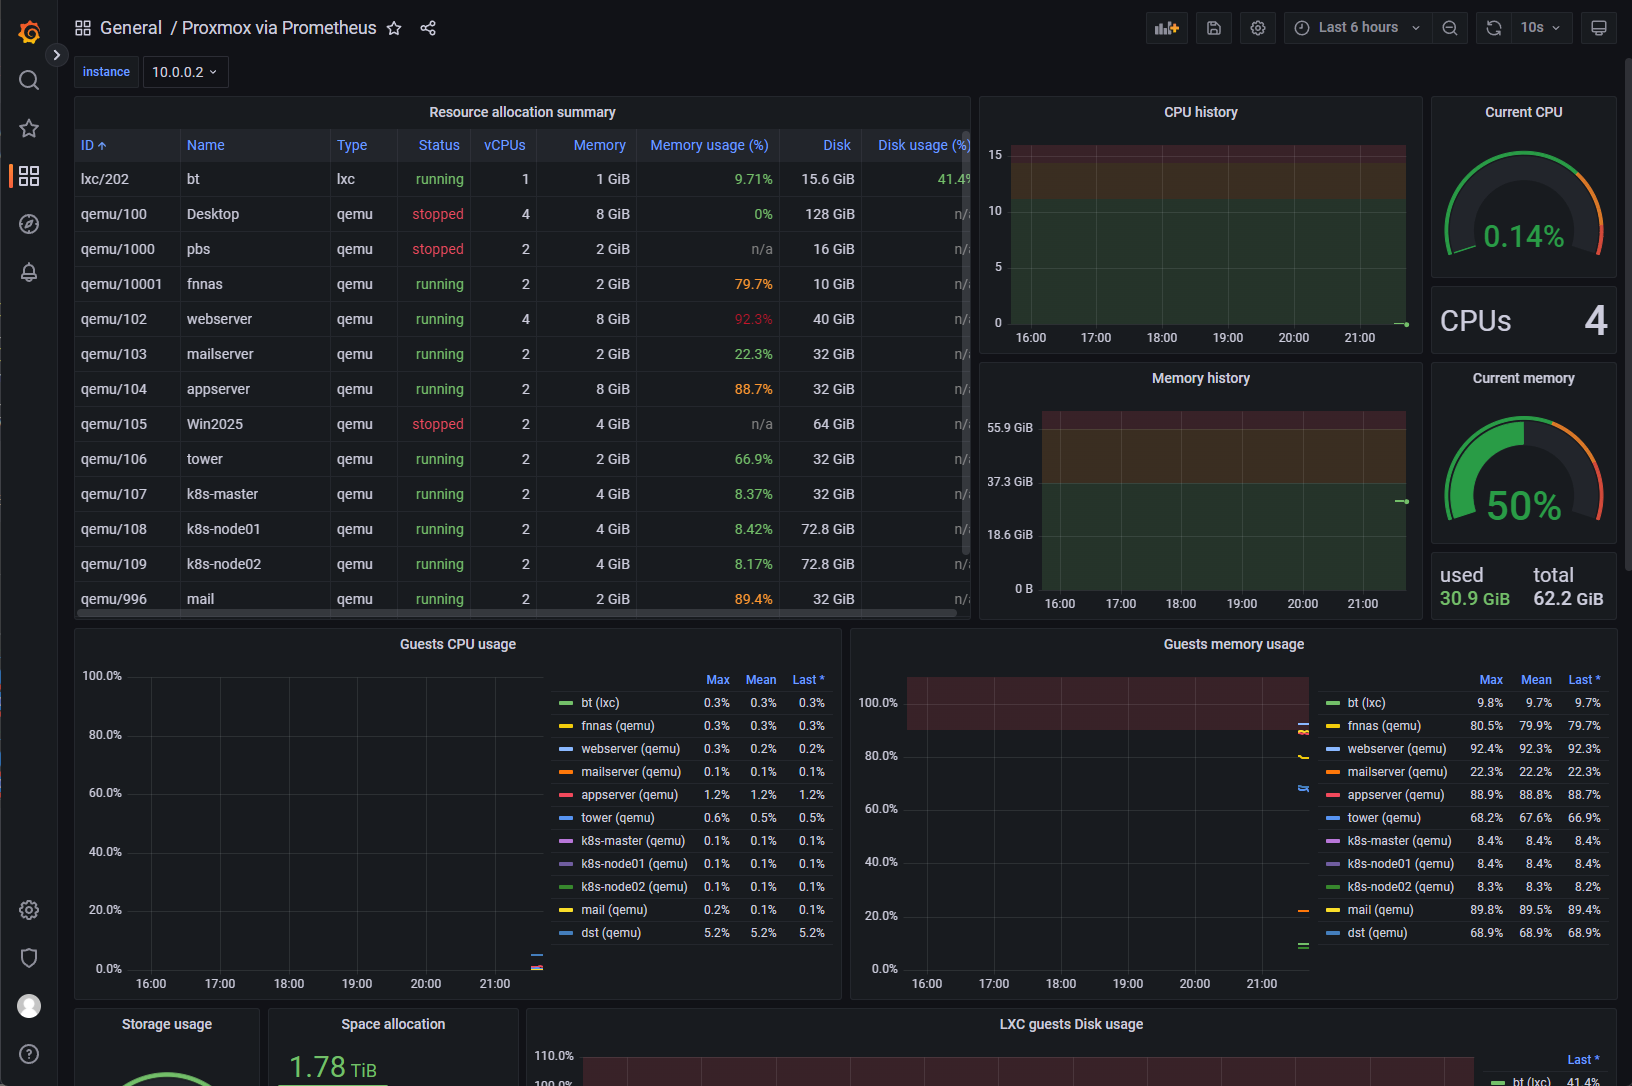Sort table by ID column
Viewport: 1632px width, 1086px height.
pos(94,145)
